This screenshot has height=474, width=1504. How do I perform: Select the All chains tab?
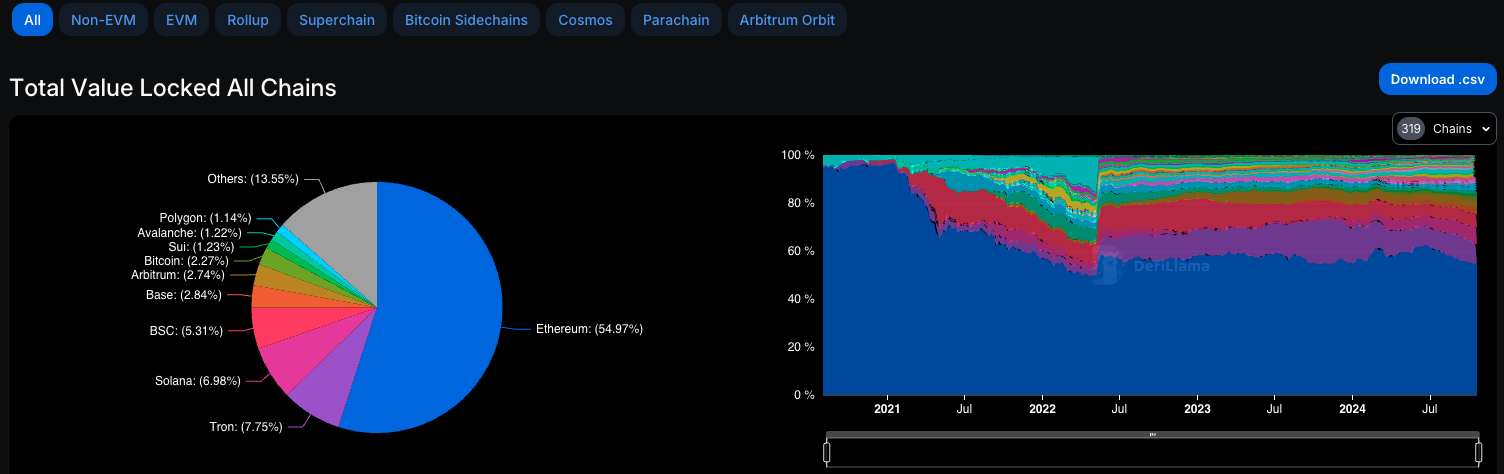32,20
